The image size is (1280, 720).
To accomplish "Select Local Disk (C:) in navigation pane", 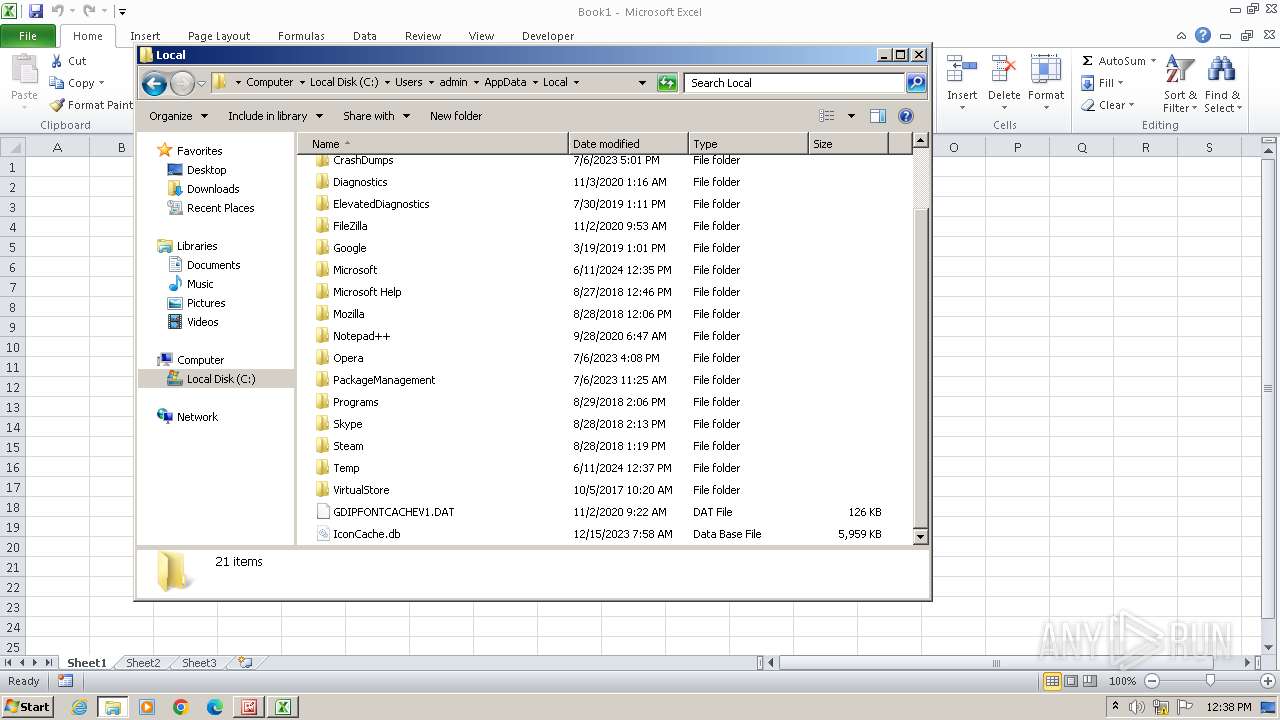I will tap(220, 379).
